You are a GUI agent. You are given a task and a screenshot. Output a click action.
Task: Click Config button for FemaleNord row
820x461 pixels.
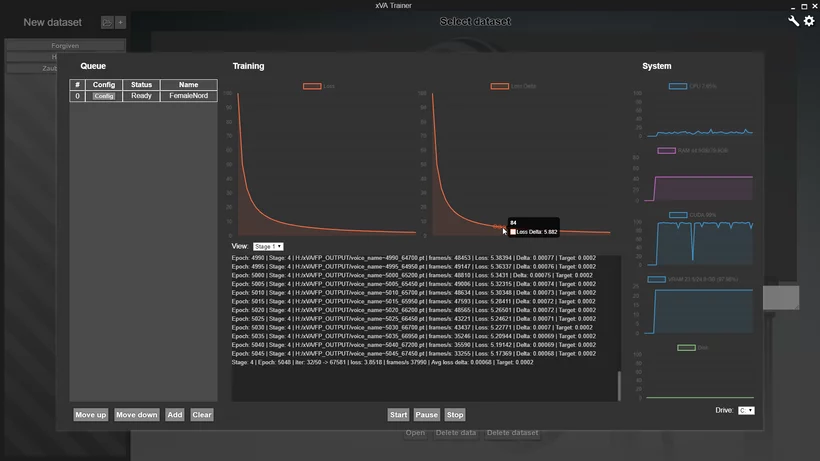104,96
